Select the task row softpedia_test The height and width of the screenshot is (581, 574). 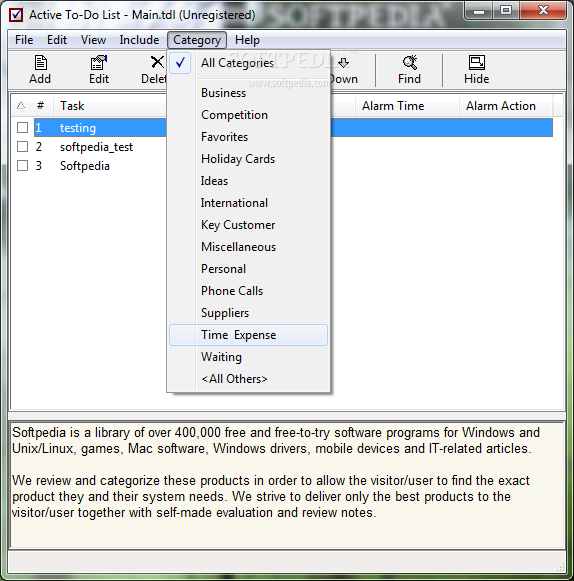(x=96, y=147)
